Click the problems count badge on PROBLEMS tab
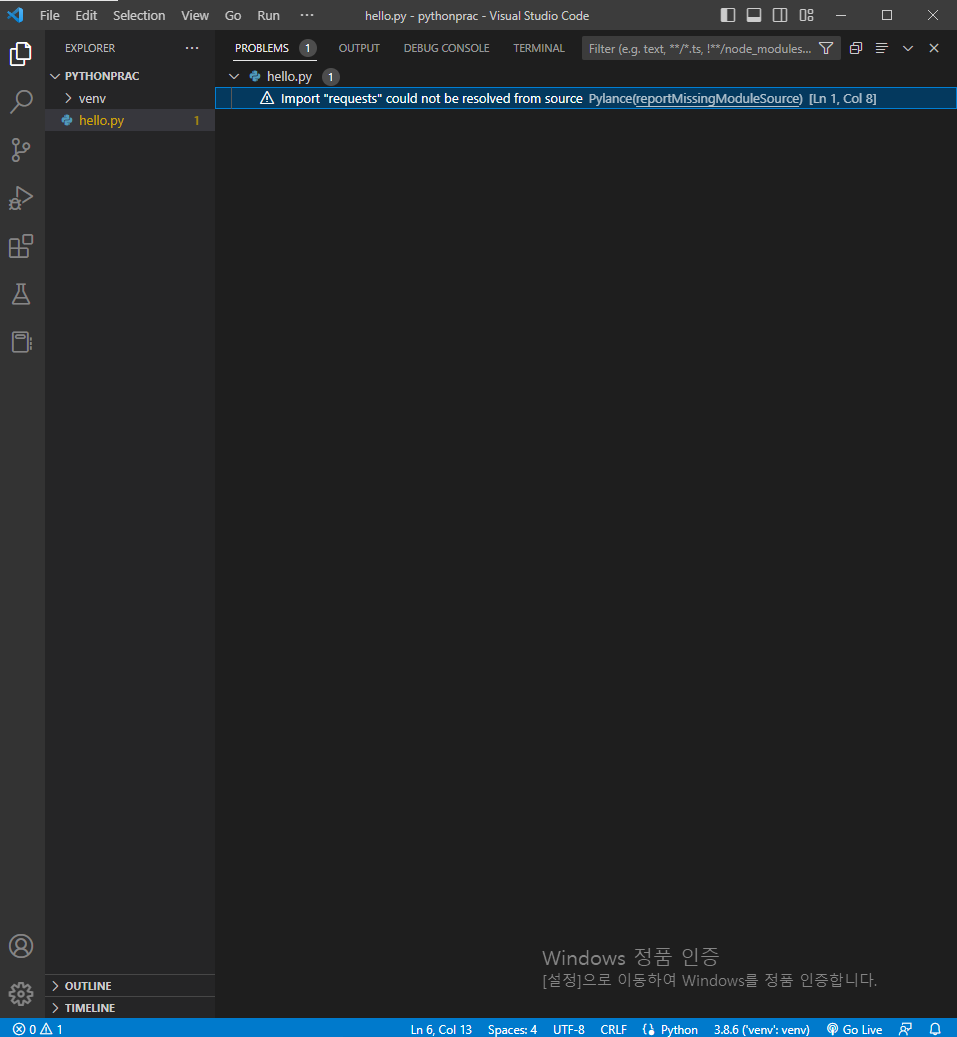The width and height of the screenshot is (957, 1037). tap(308, 48)
